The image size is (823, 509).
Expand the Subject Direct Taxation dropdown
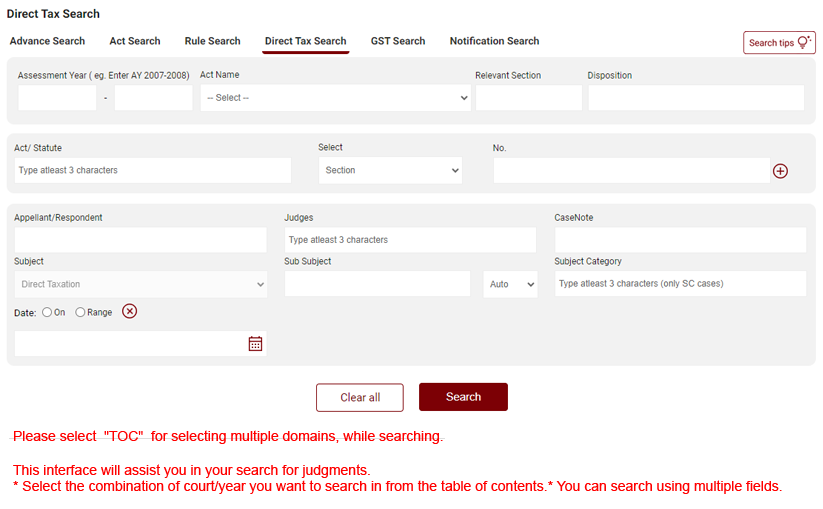(141, 285)
